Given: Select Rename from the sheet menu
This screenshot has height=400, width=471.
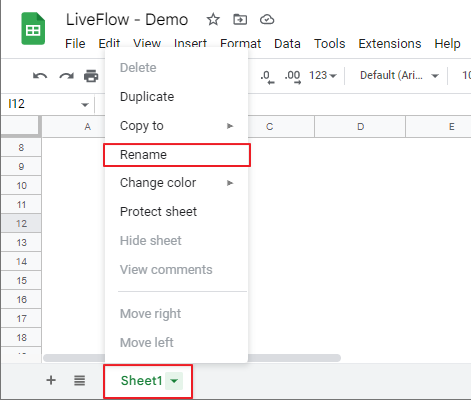Looking at the screenshot, I should coord(176,155).
